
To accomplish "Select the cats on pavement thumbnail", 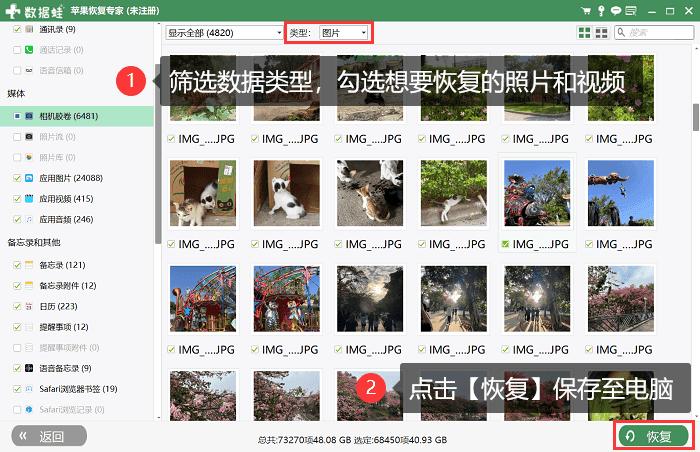I will click(370, 193).
